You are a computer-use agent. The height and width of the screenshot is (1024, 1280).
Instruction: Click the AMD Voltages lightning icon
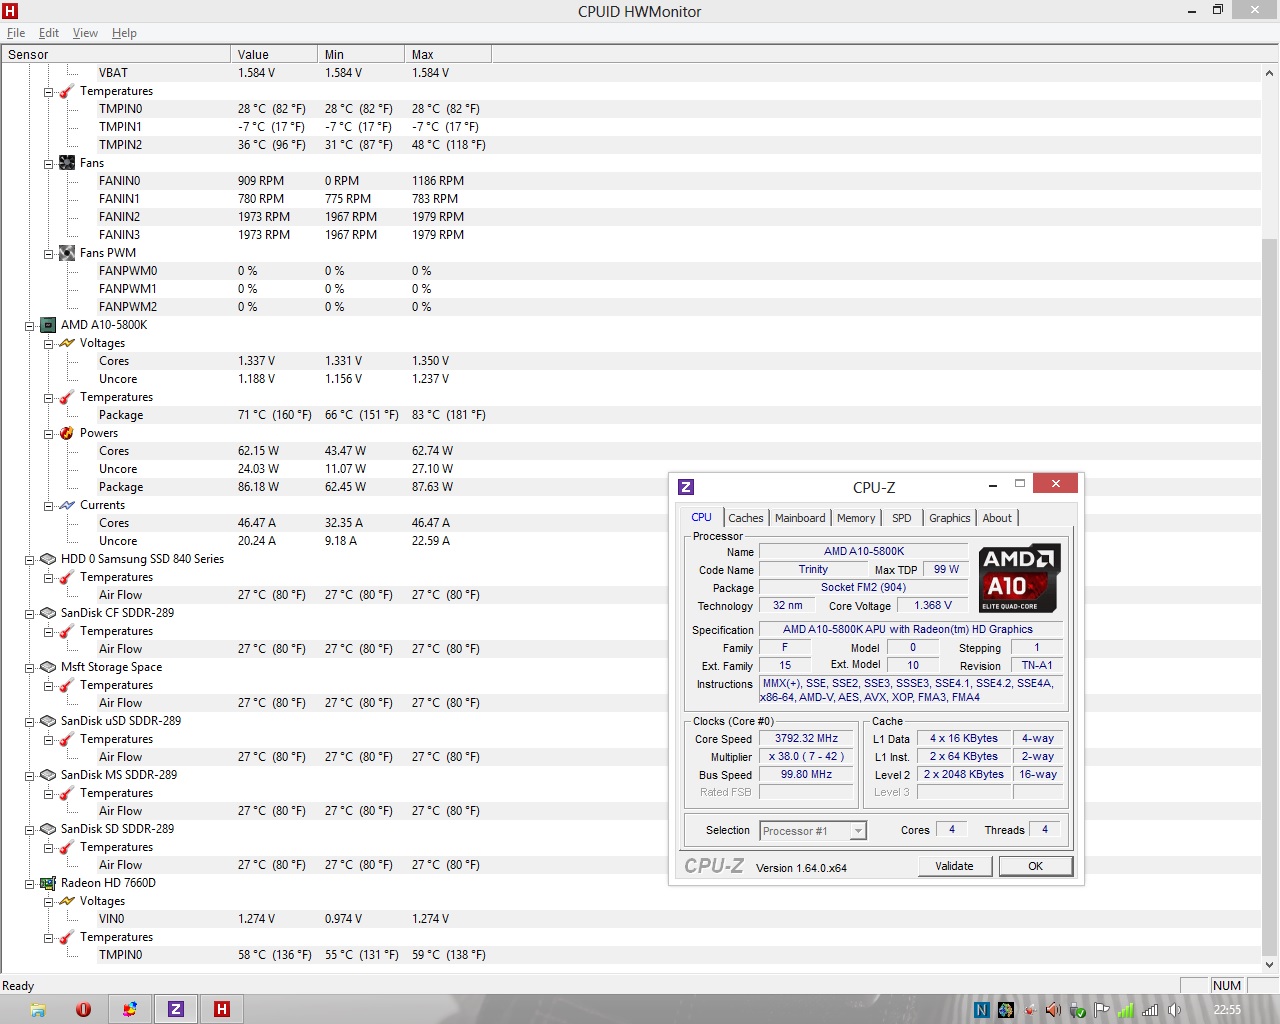click(67, 343)
